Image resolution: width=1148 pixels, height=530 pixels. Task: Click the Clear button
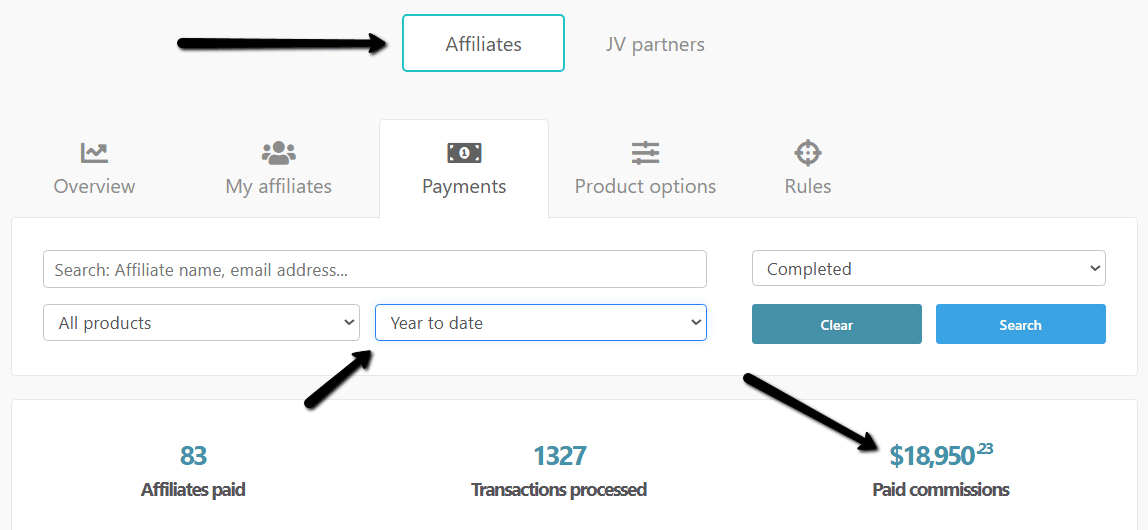tap(837, 324)
